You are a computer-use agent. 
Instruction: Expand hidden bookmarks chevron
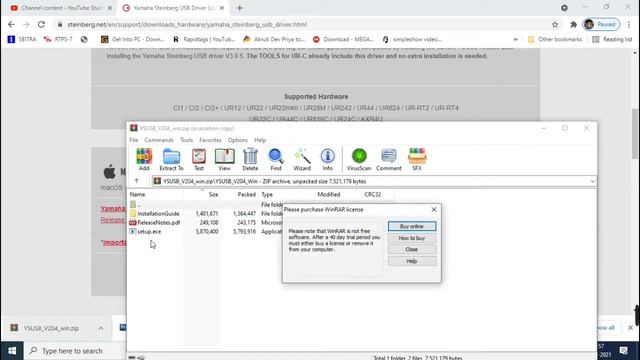tap(516, 39)
